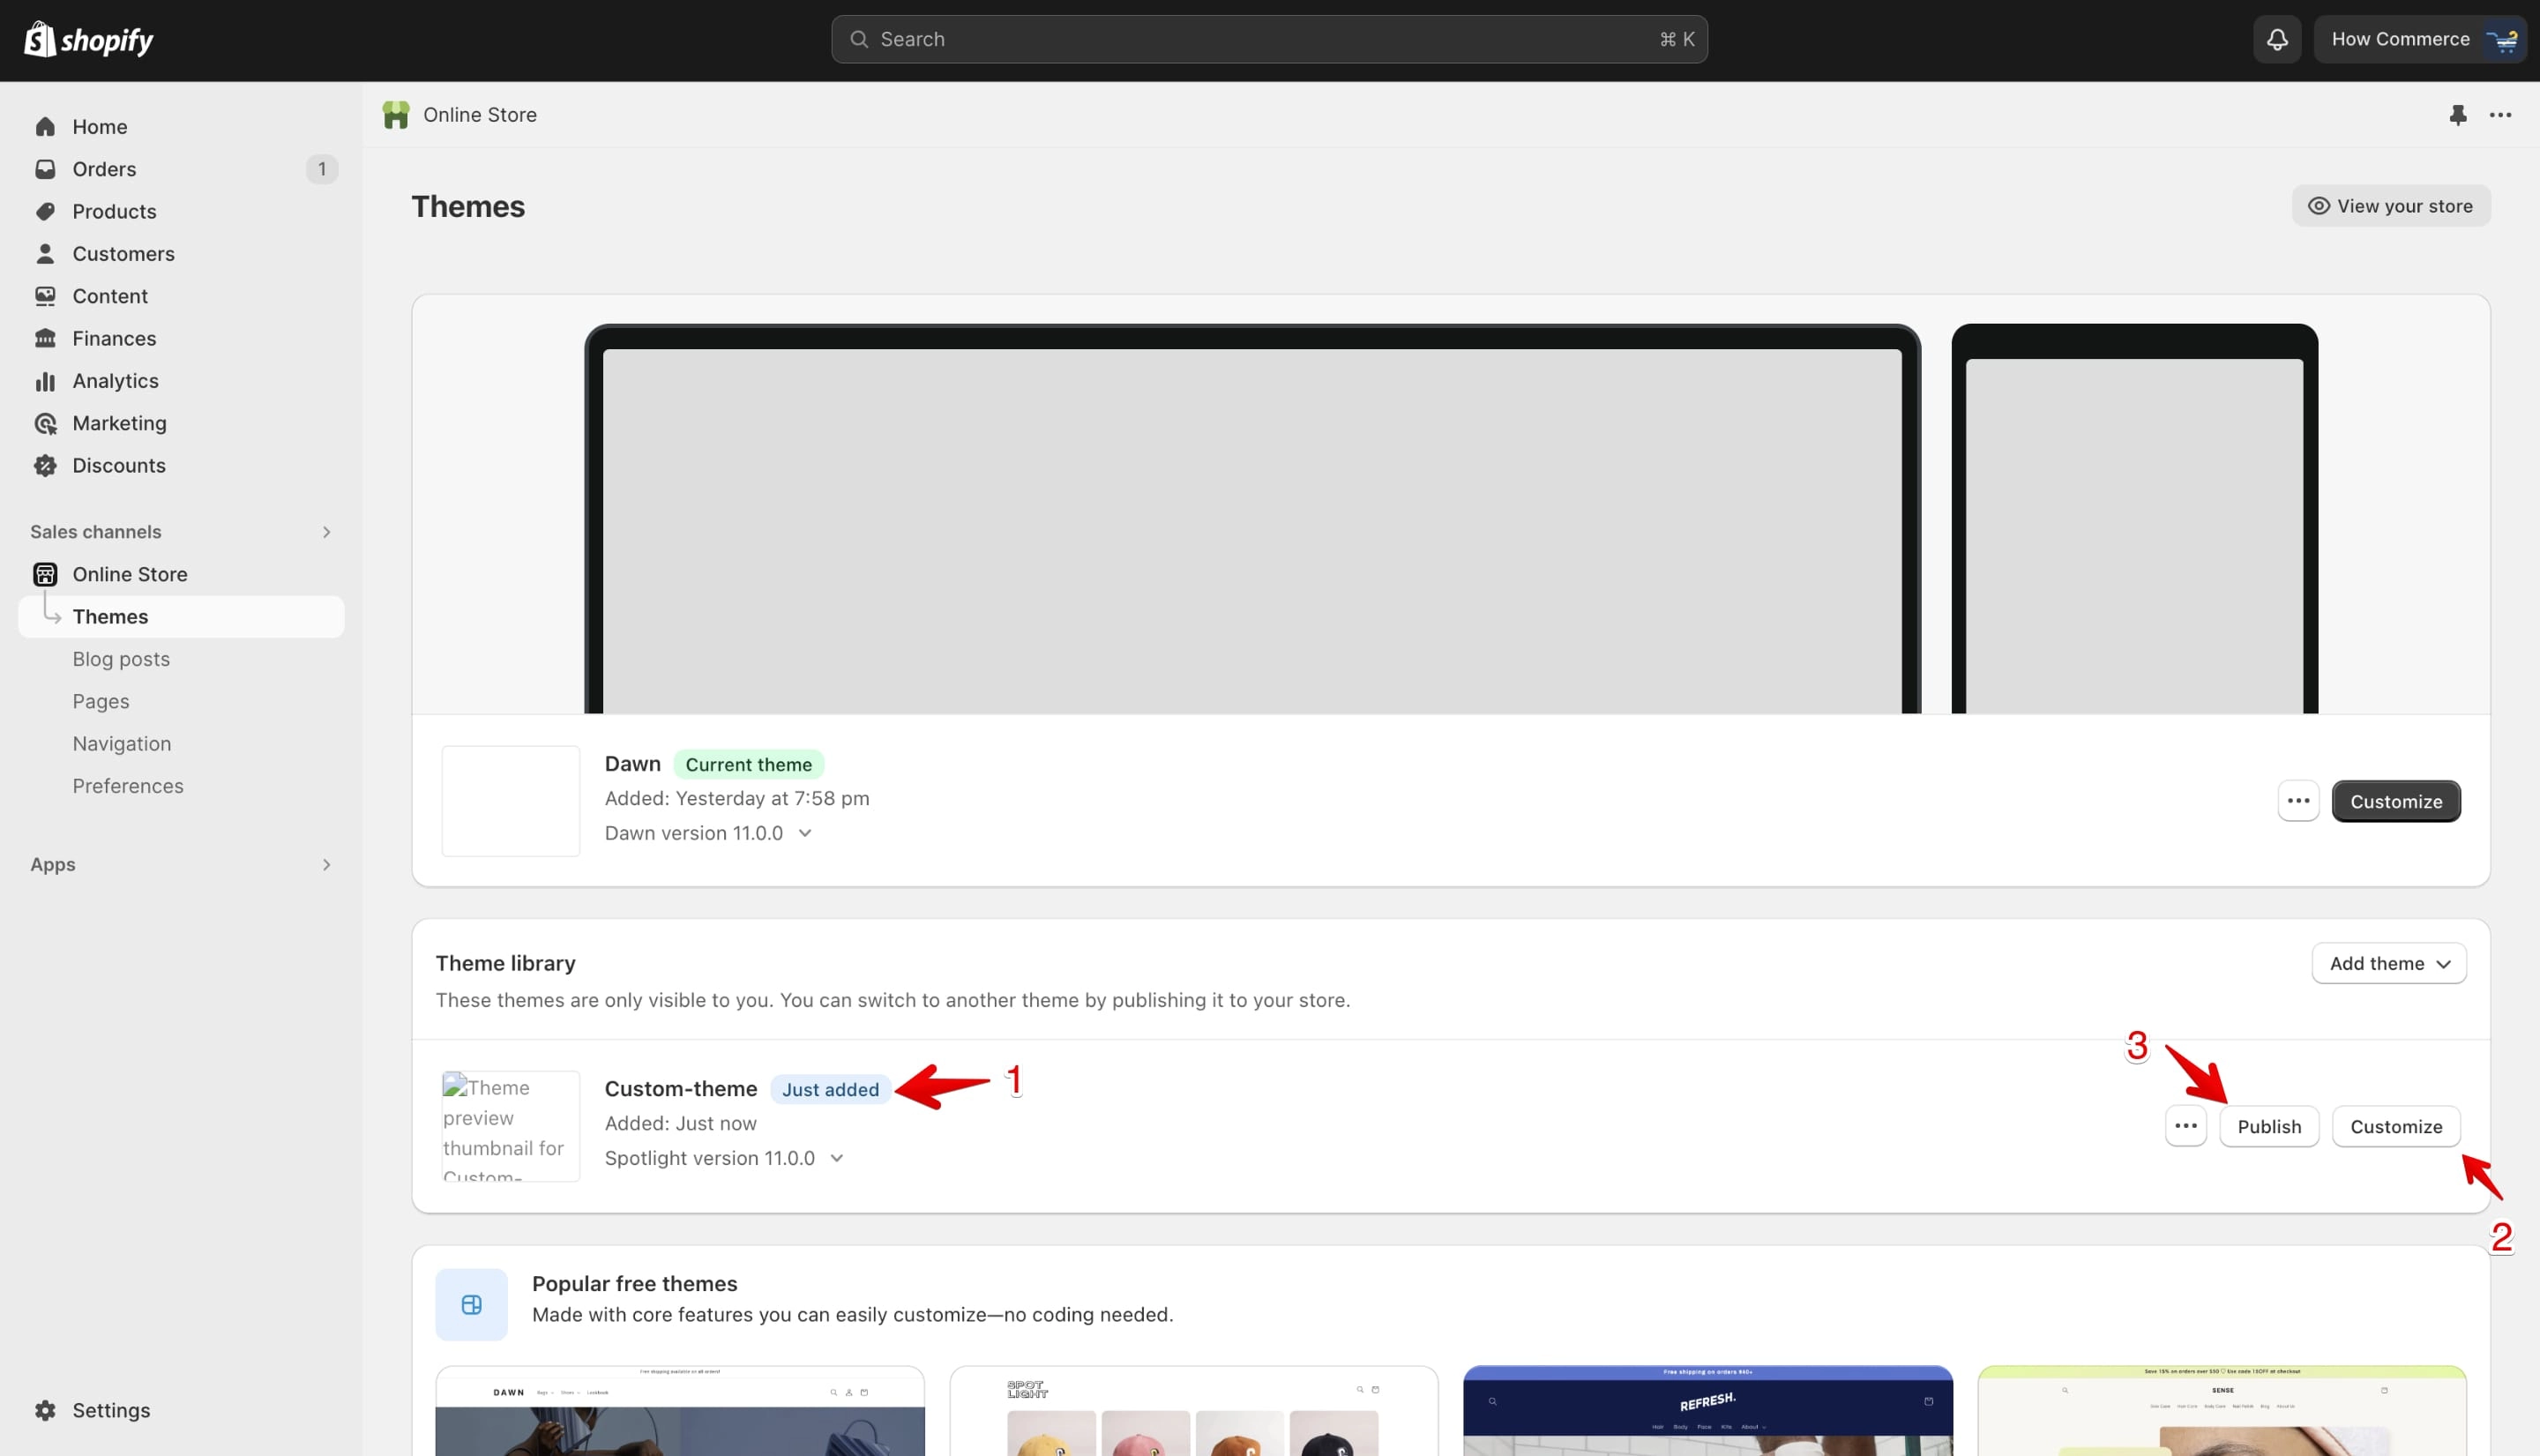This screenshot has width=2540, height=1456.
Task: Click the Customers person icon
Action: click(45, 254)
